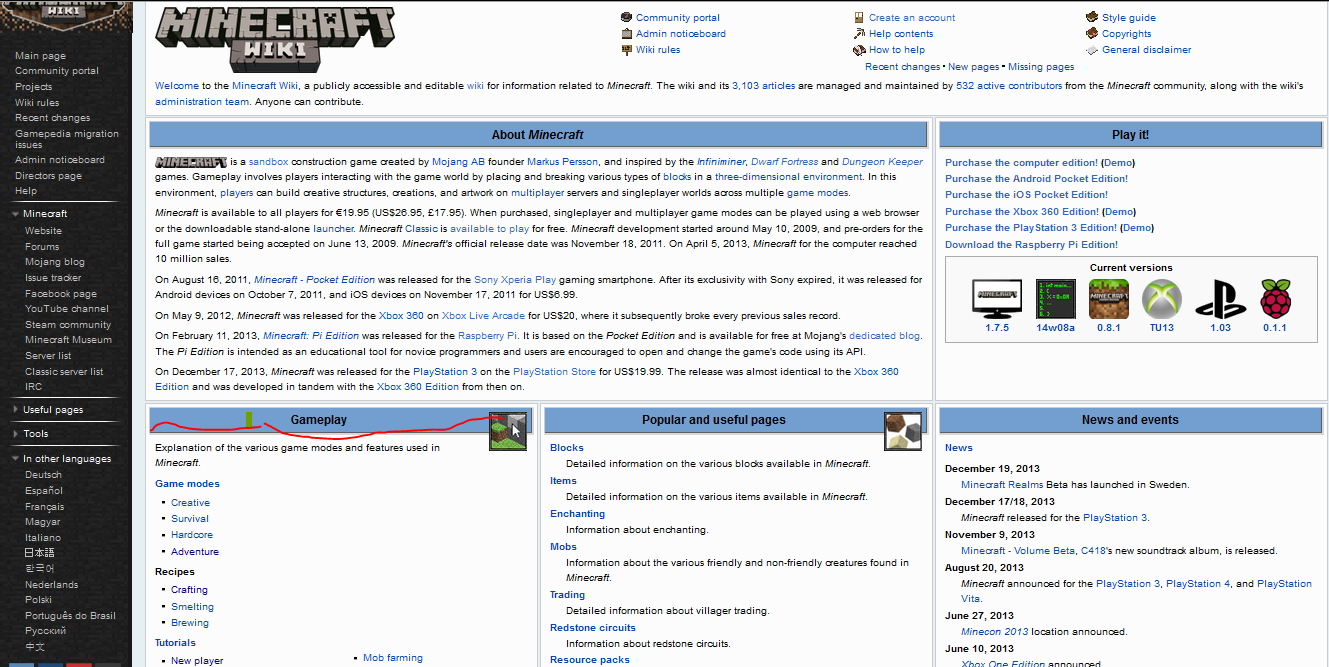Screen dimensions: 1329x667
Task: Click the icon beside the top Community portal link
Action: [x=627, y=17]
